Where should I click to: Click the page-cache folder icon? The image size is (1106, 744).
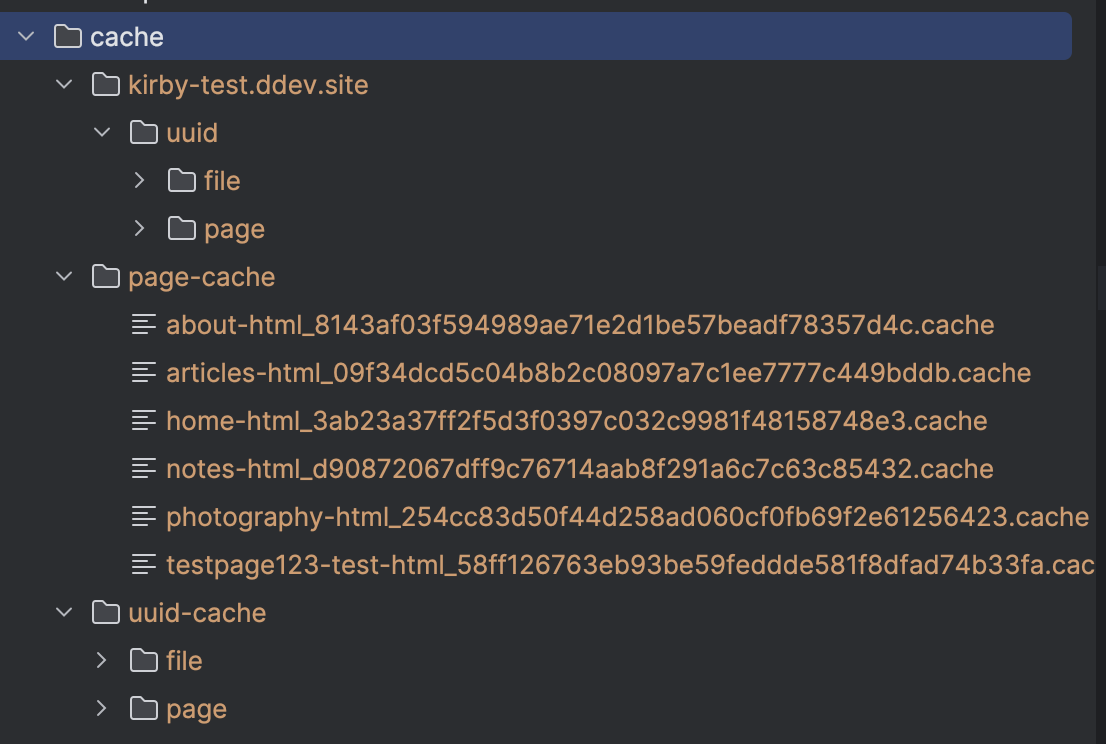point(105,277)
